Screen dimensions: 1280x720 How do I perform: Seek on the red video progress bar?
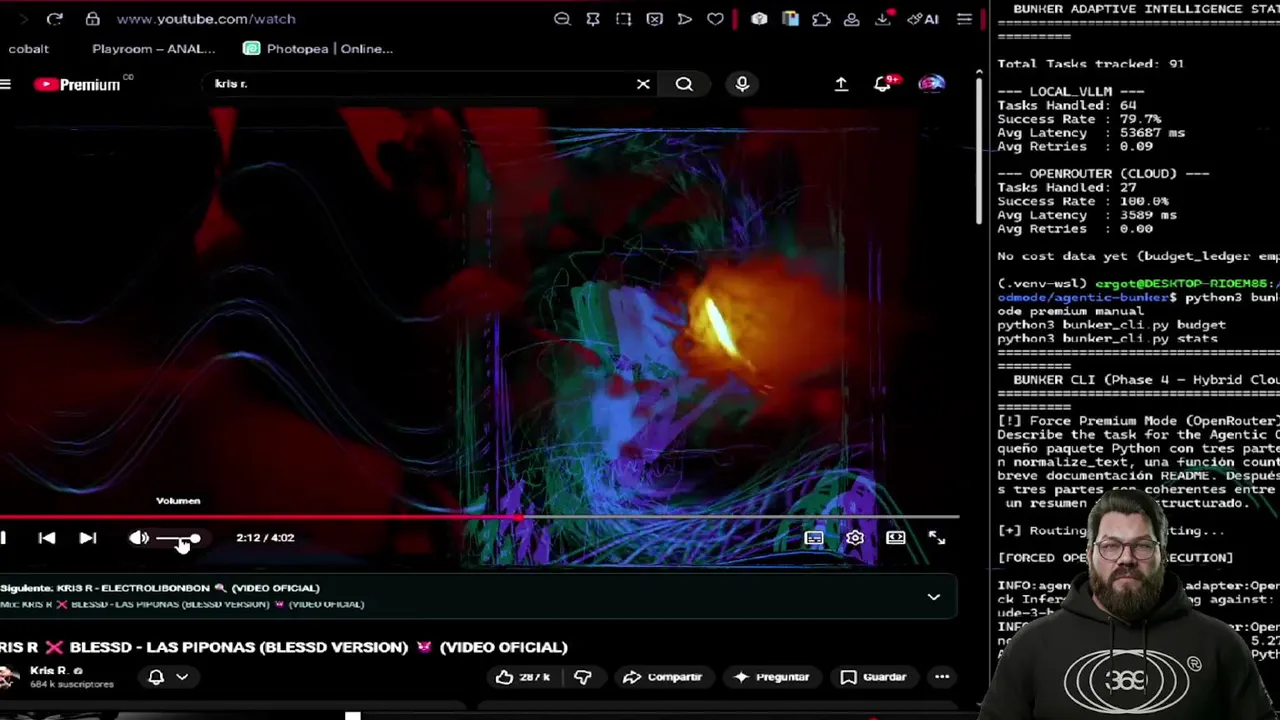479,518
